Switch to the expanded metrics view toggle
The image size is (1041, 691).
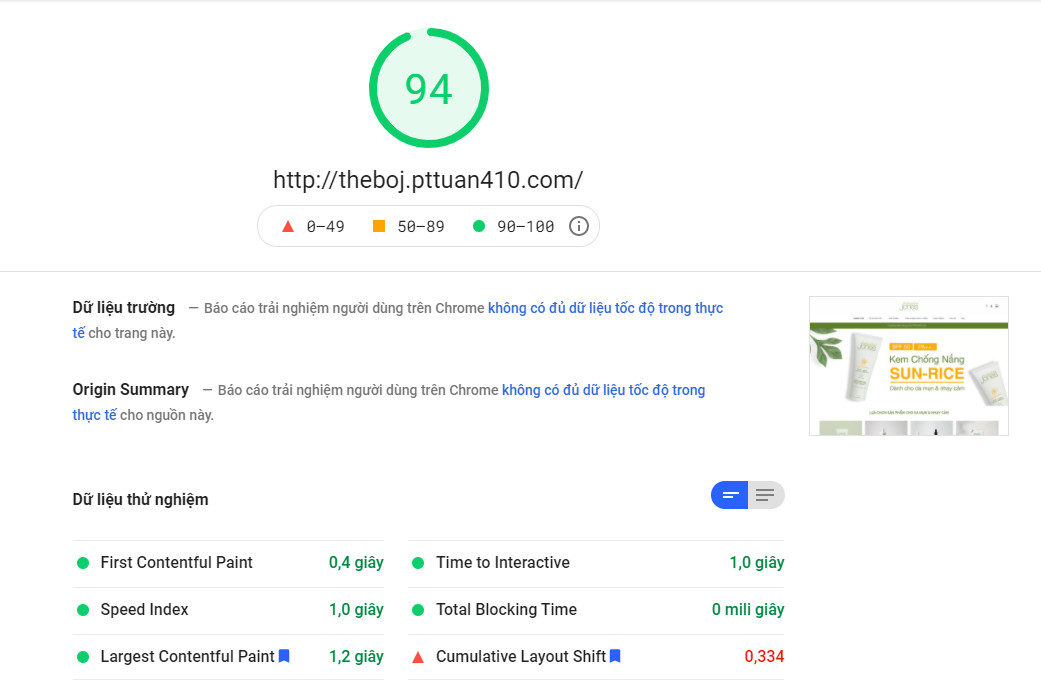766,495
